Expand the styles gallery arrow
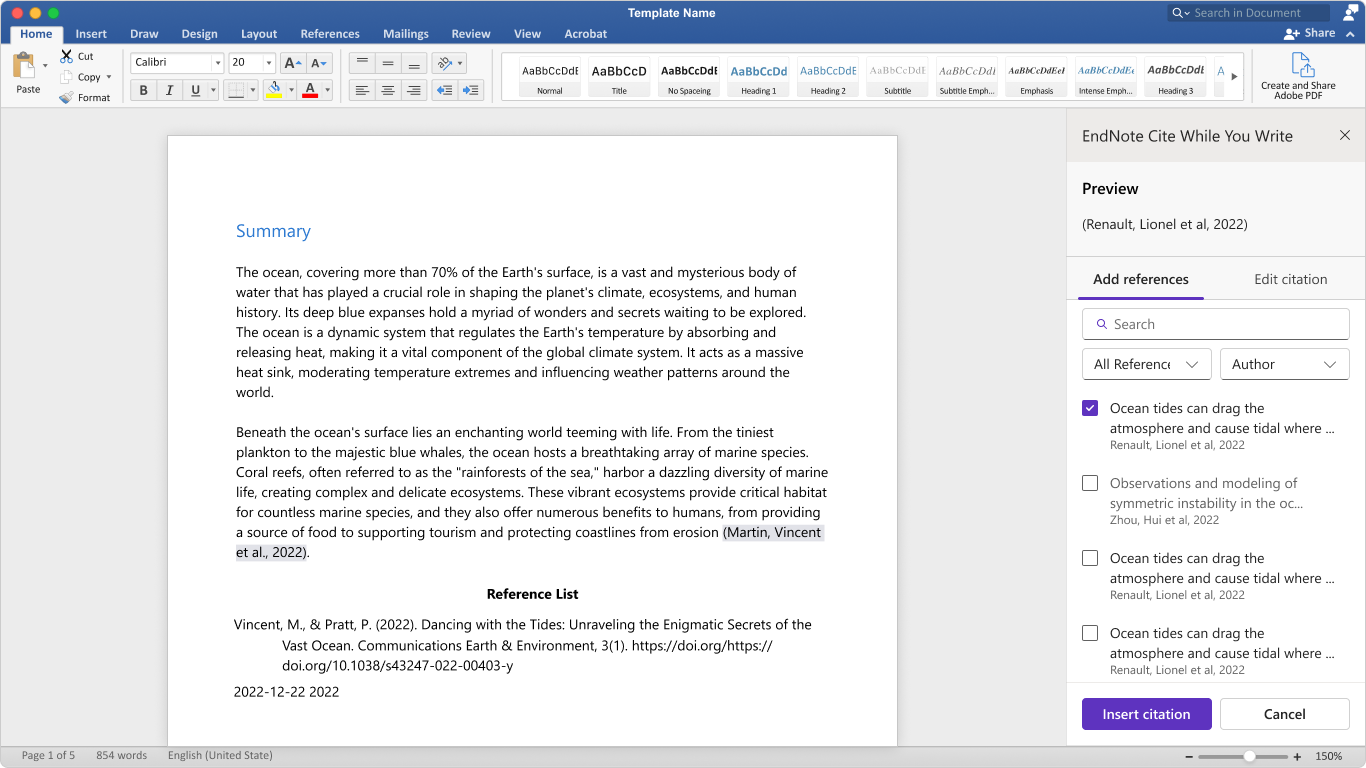1366x768 pixels. point(1234,76)
